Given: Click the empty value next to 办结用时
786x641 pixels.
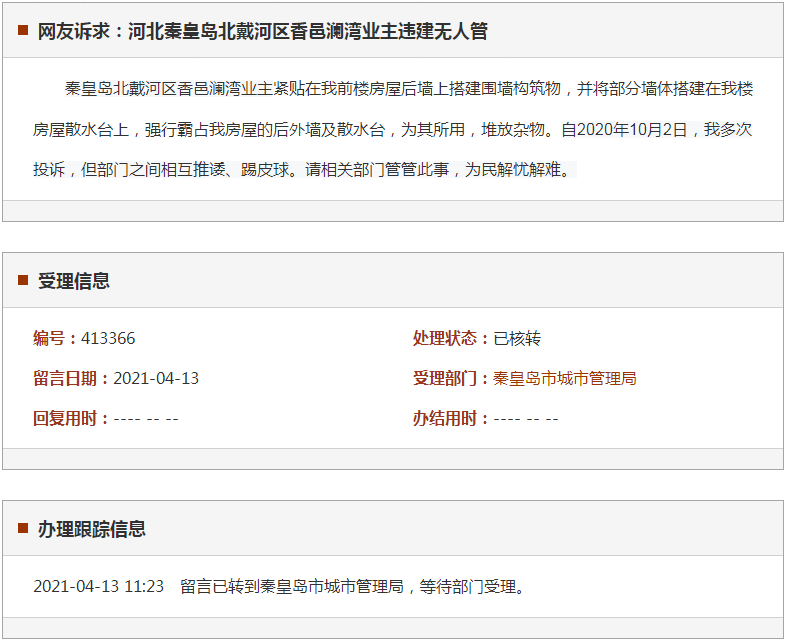Looking at the screenshot, I should (526, 418).
